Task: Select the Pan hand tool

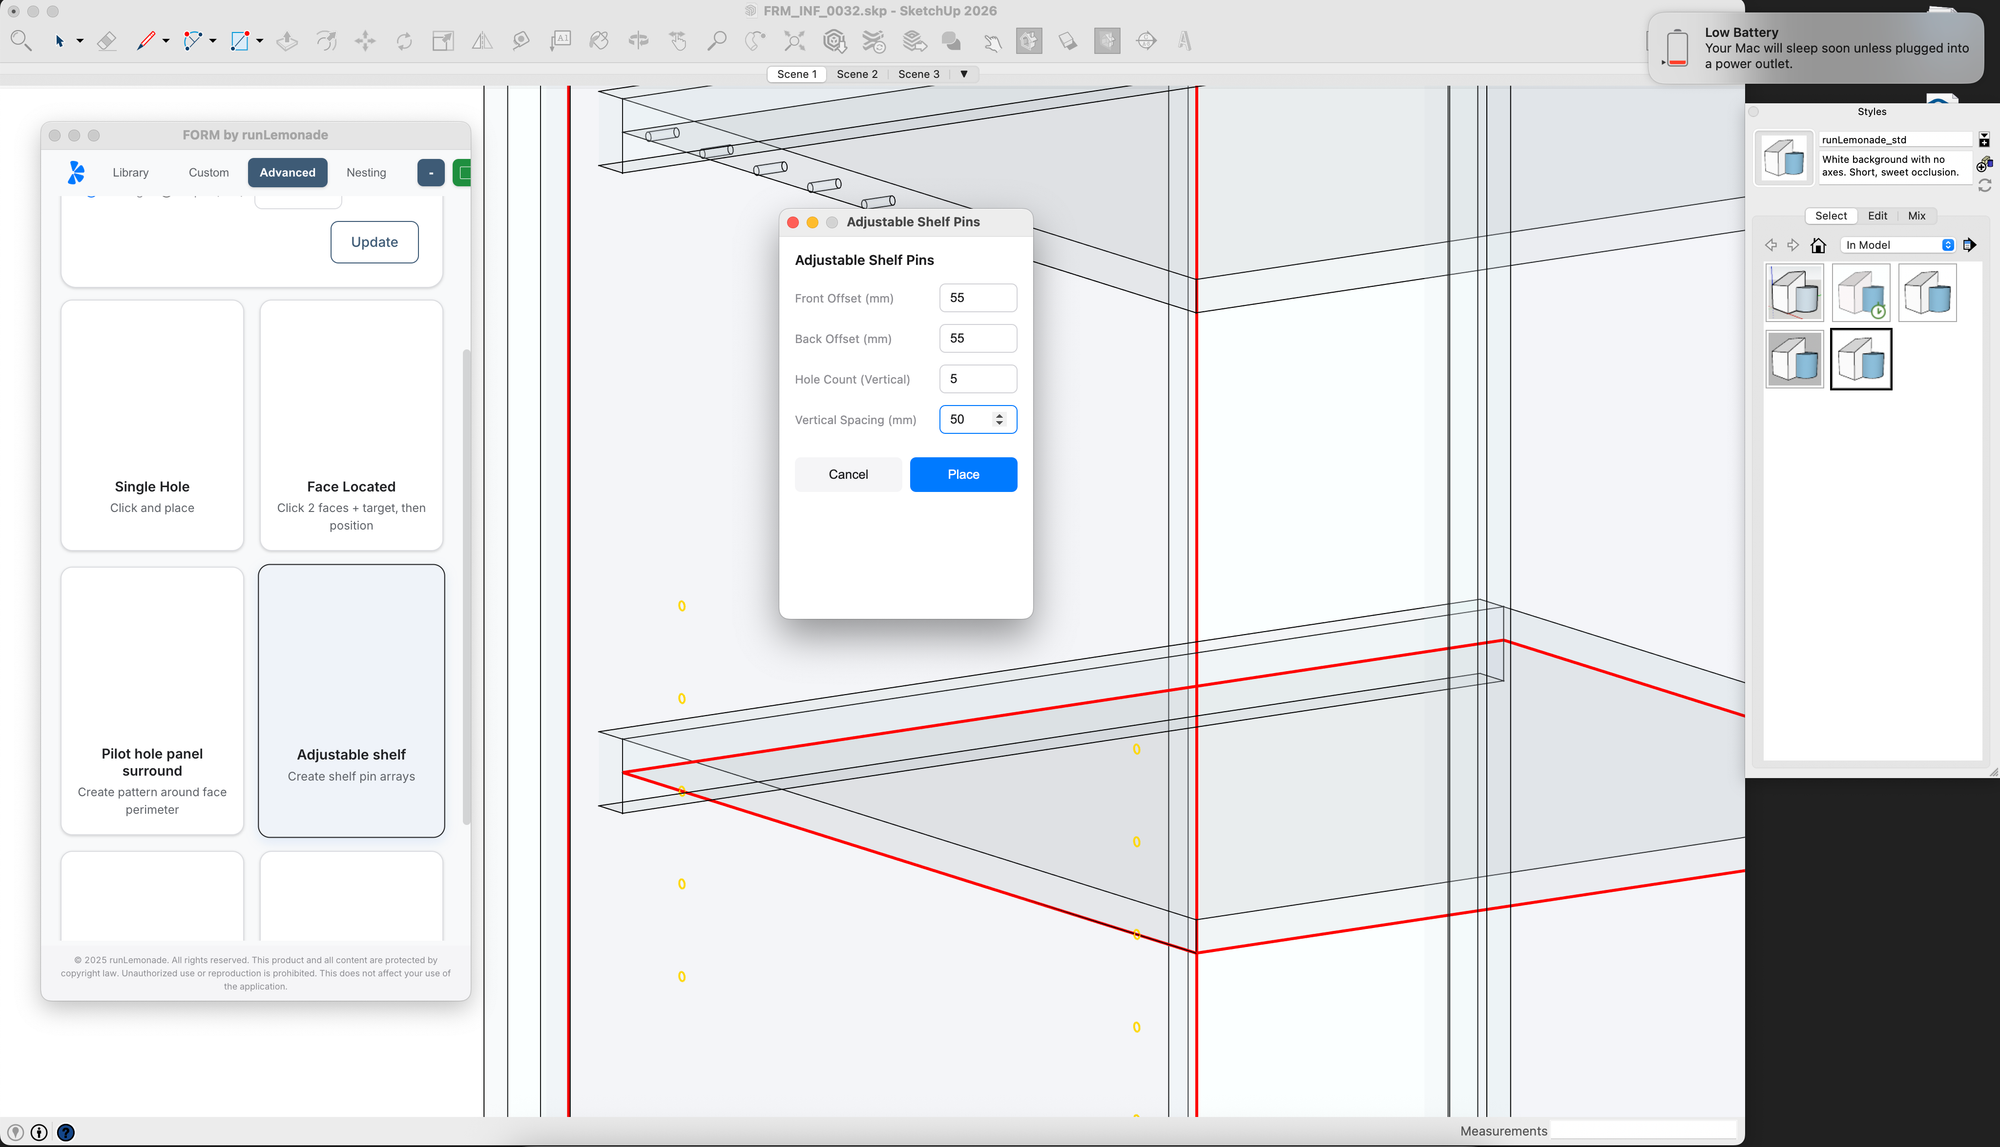Action: click(678, 41)
